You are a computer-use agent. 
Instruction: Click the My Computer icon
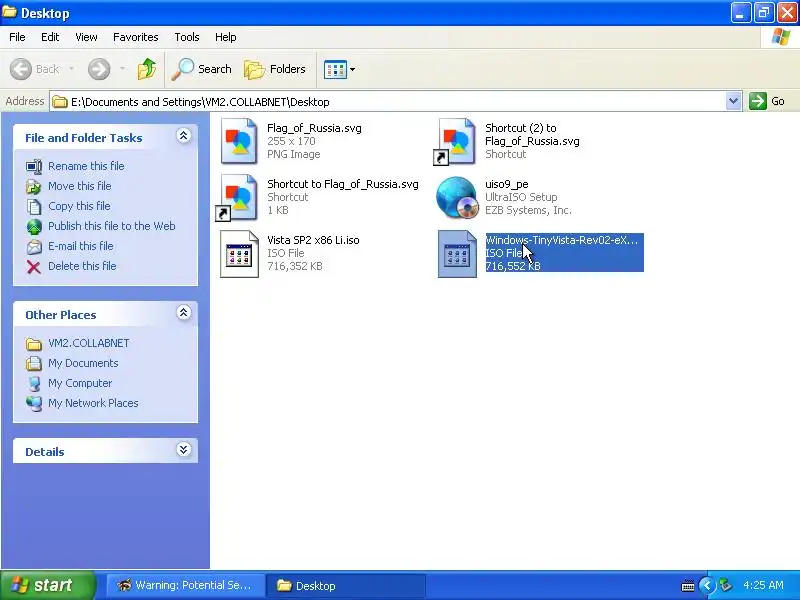click(34, 383)
